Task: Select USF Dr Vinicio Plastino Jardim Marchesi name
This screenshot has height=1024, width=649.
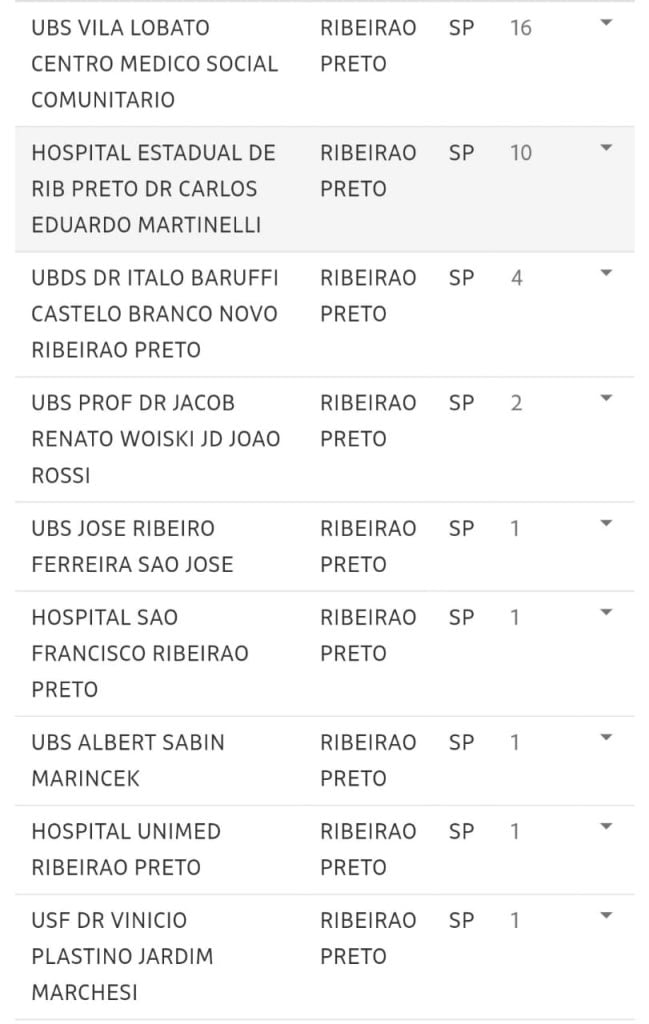Action: [122, 956]
